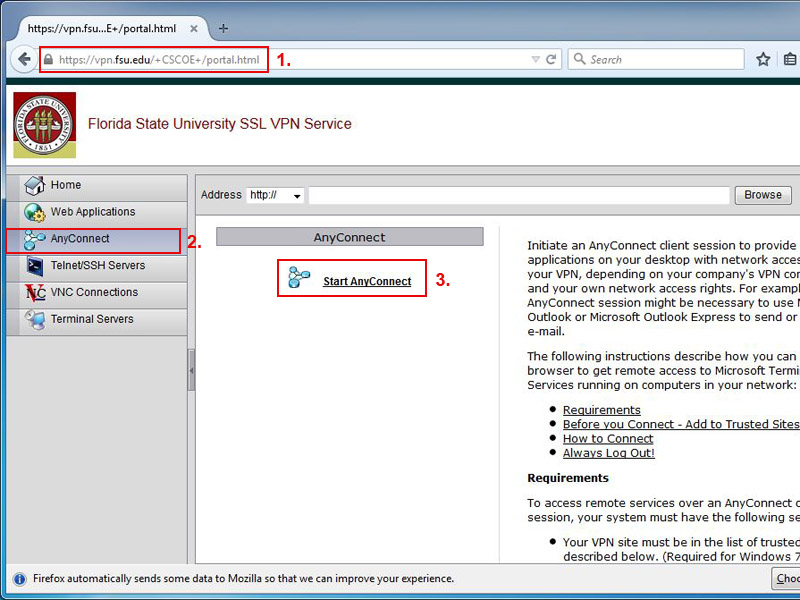The width and height of the screenshot is (800, 600).
Task: Click the Terminal Servers icon
Action: pos(35,320)
